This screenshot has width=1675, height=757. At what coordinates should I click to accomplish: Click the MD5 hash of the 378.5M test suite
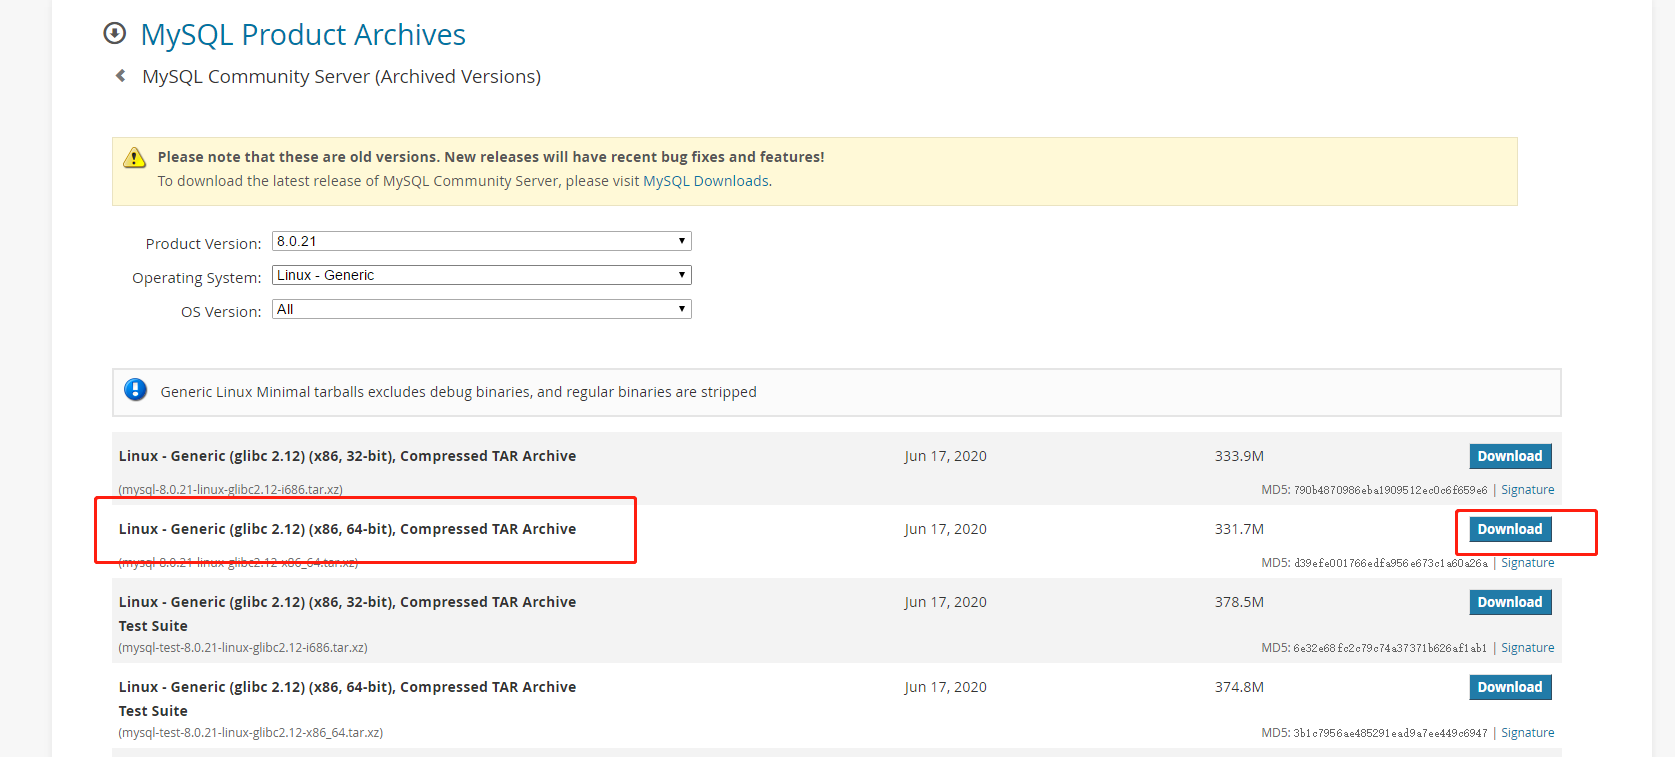coord(1390,648)
